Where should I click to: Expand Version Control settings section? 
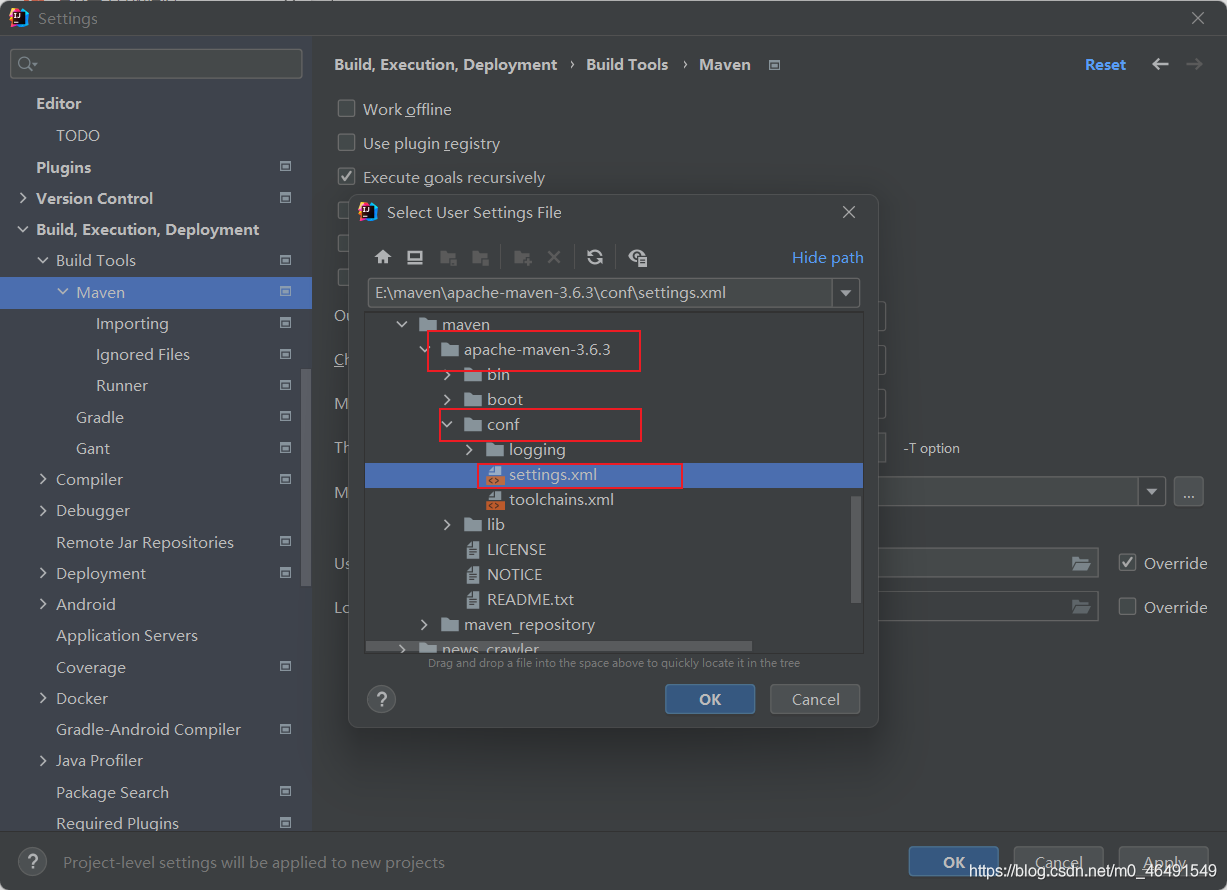coord(23,198)
